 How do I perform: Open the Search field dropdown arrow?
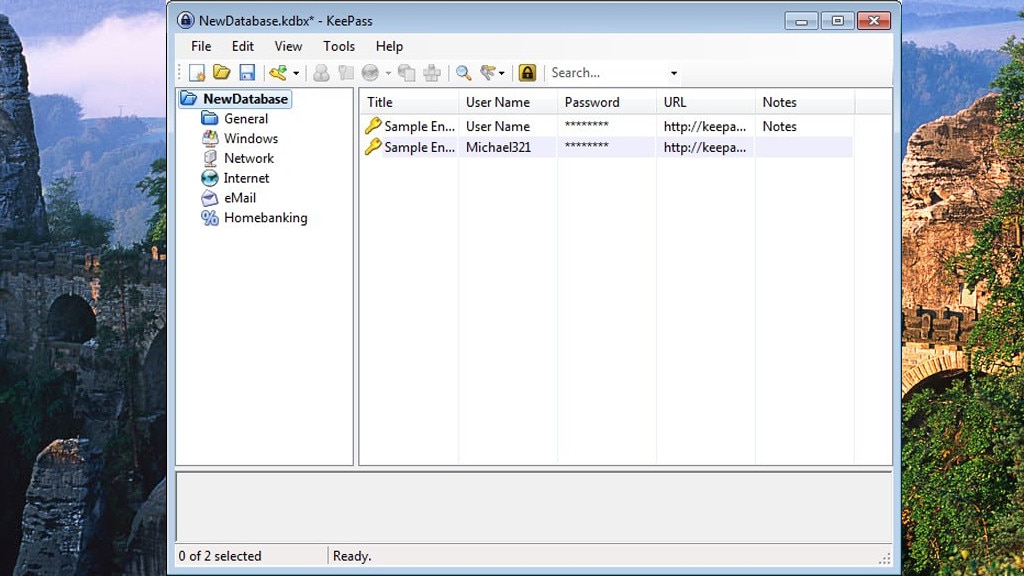pos(674,73)
